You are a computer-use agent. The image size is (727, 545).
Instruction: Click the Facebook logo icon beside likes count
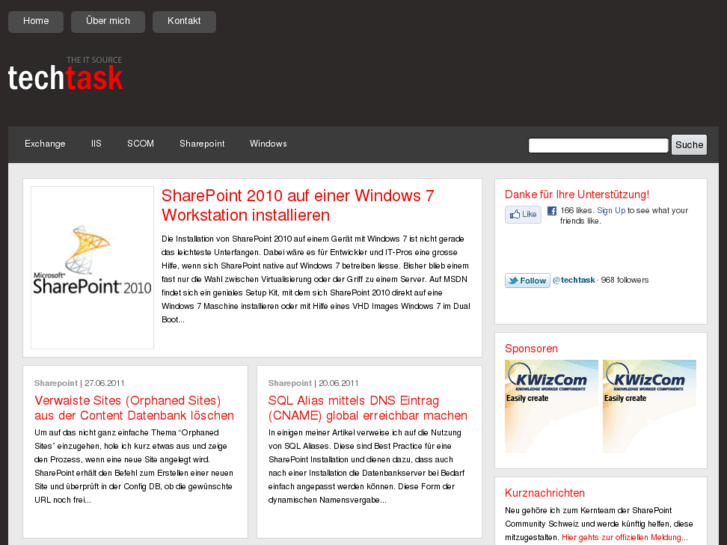pyautogui.click(x=551, y=211)
